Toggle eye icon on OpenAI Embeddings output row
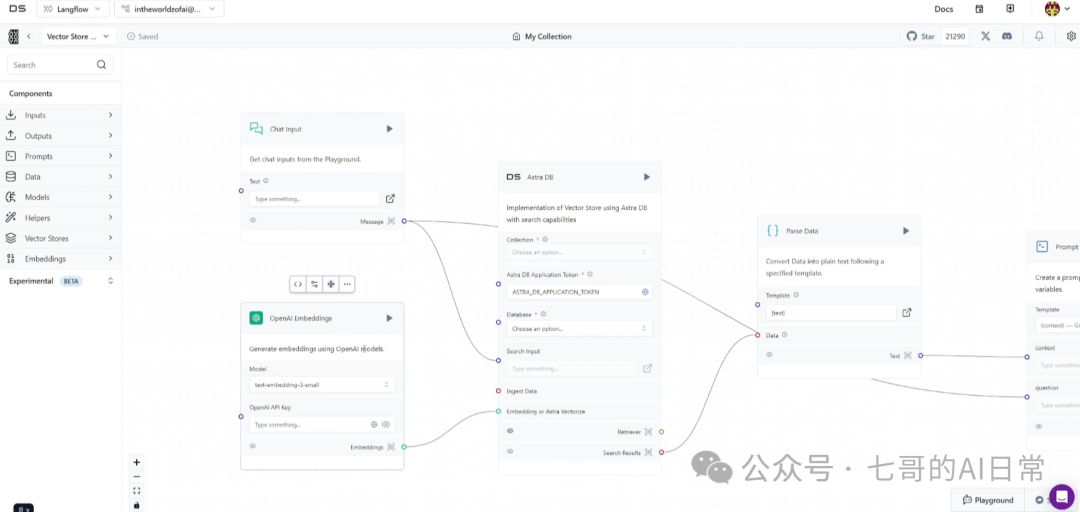The height and width of the screenshot is (512, 1080). pos(253,447)
